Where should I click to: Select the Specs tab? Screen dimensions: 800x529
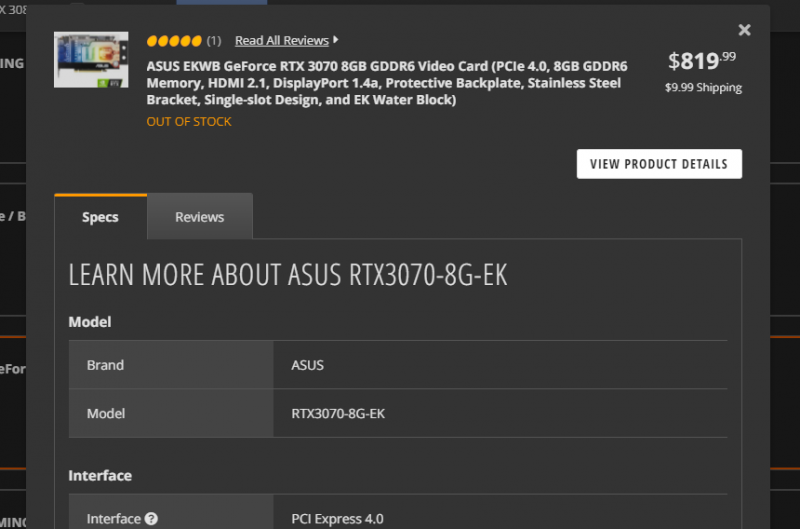[100, 217]
